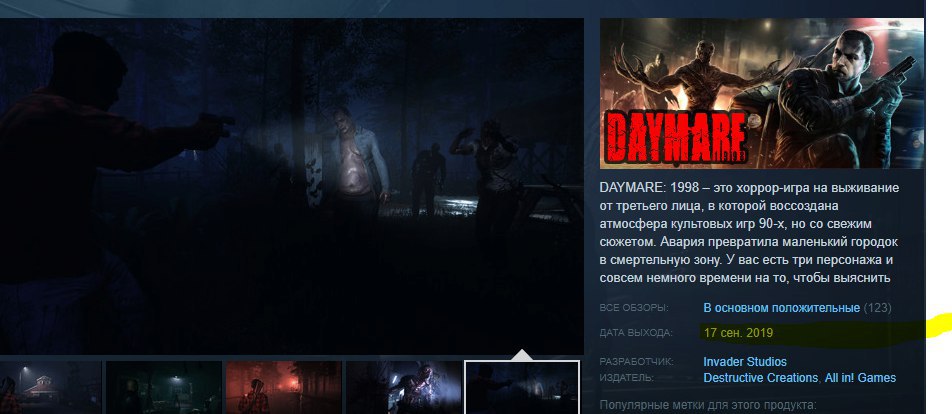Click the 'ДАТА ВЫХОДА:' label

636,333
